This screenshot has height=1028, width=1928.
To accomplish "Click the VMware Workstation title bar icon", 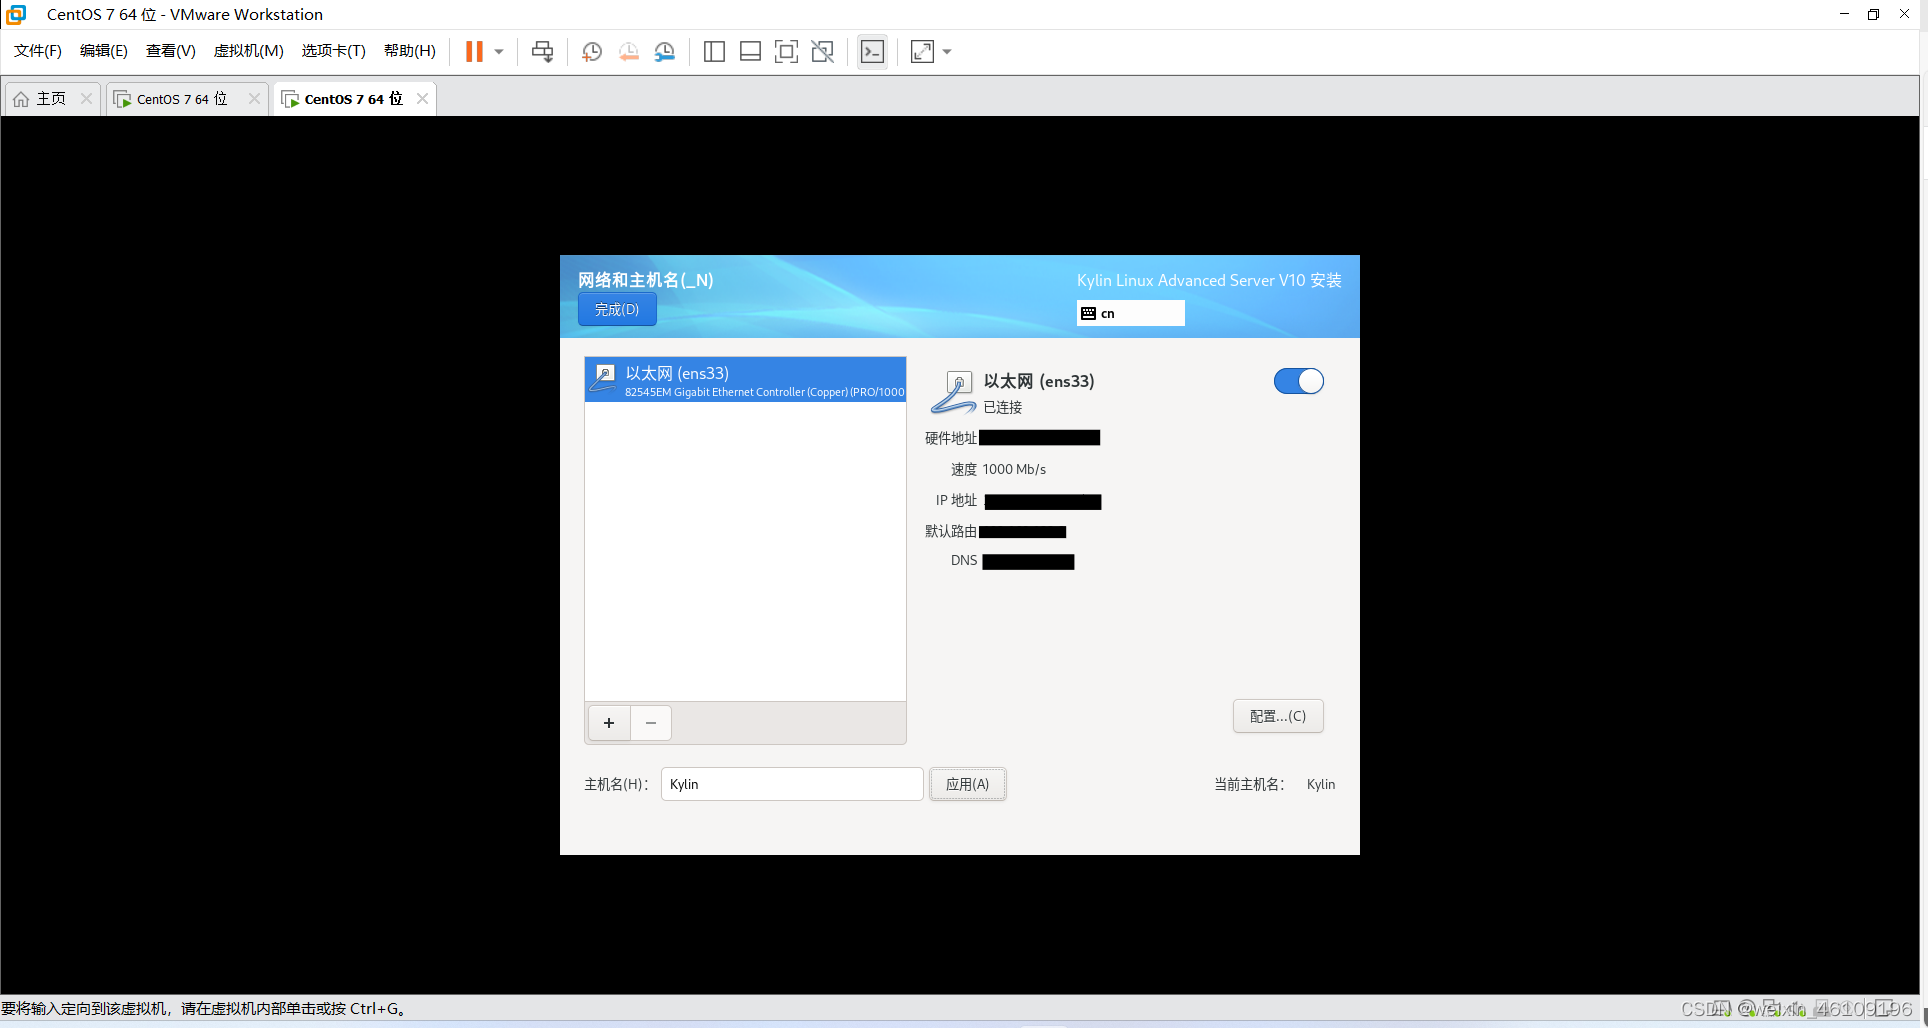I will (x=16, y=14).
